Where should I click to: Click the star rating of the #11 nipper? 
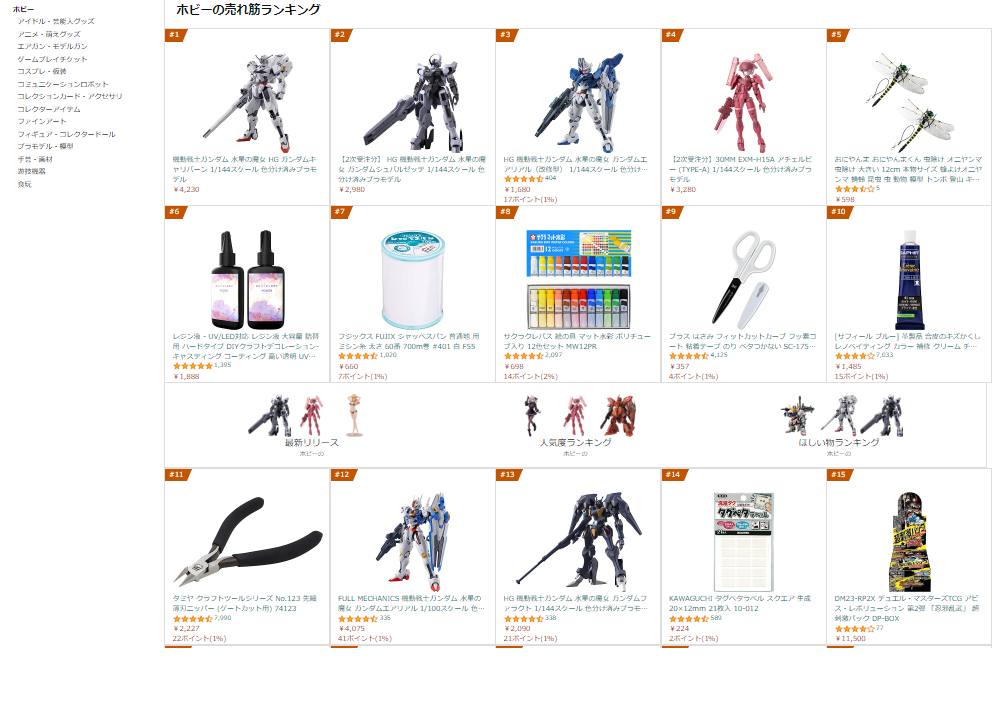pyautogui.click(x=192, y=619)
